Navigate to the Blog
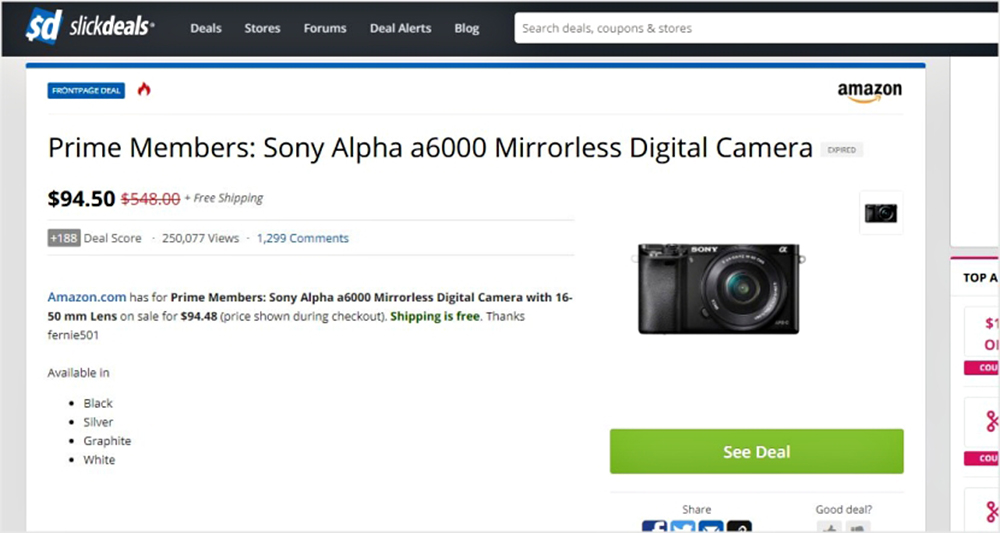Screen dimensions: 1000x533 (x=467, y=28)
